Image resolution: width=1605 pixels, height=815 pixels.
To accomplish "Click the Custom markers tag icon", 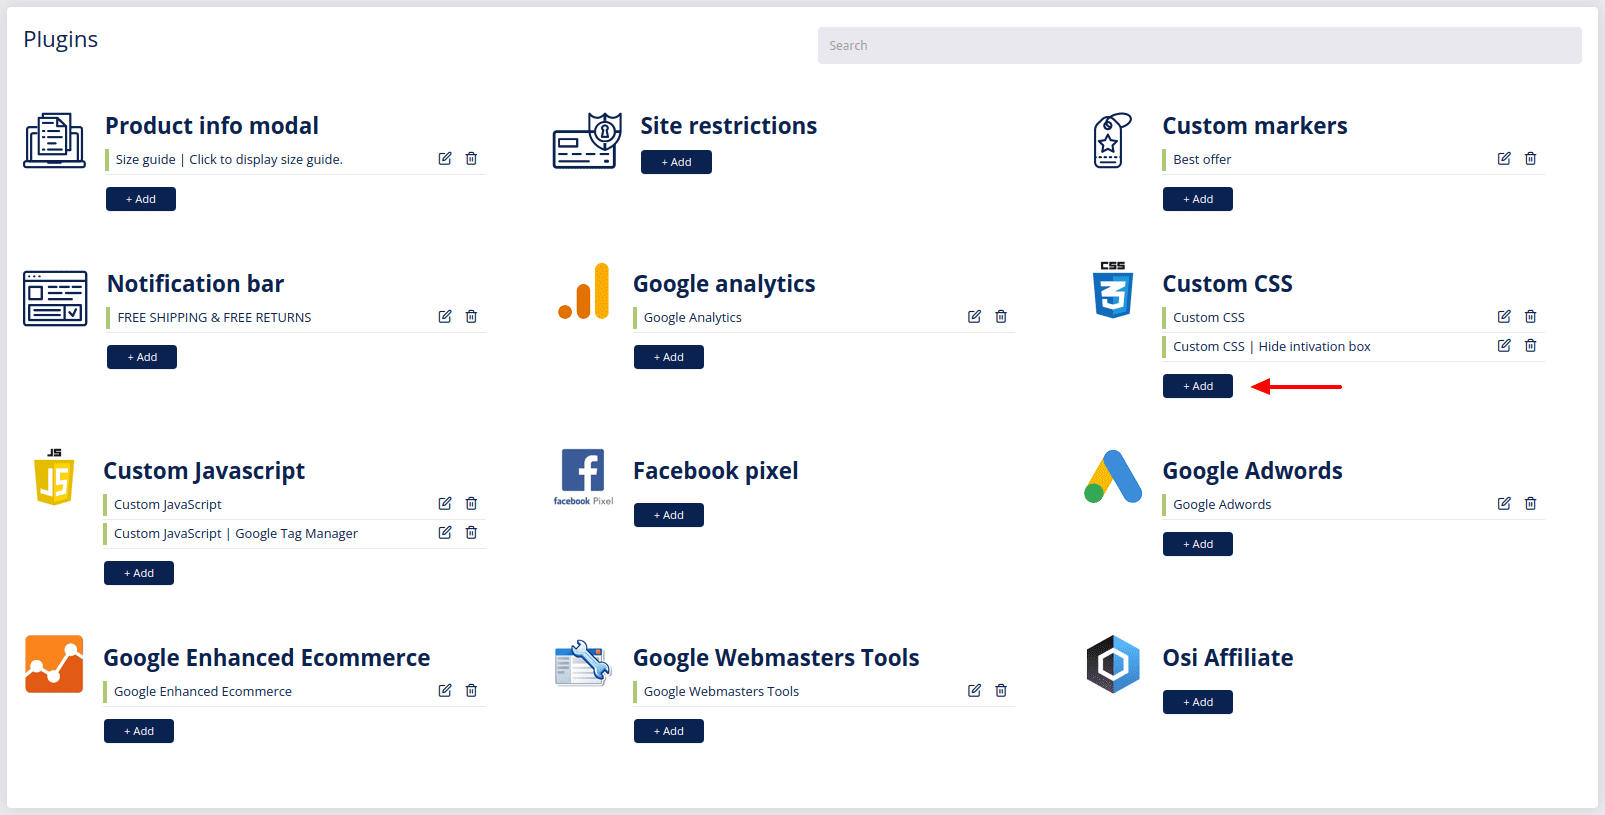I will click(x=1112, y=140).
